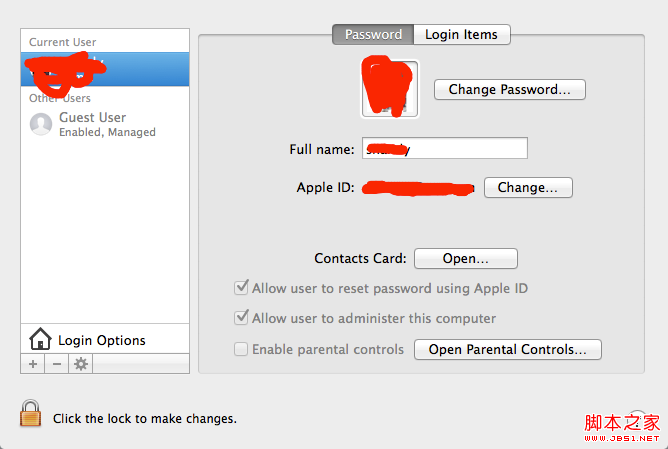The height and width of the screenshot is (449, 668).
Task: Open the Contacts Card
Action: [465, 258]
